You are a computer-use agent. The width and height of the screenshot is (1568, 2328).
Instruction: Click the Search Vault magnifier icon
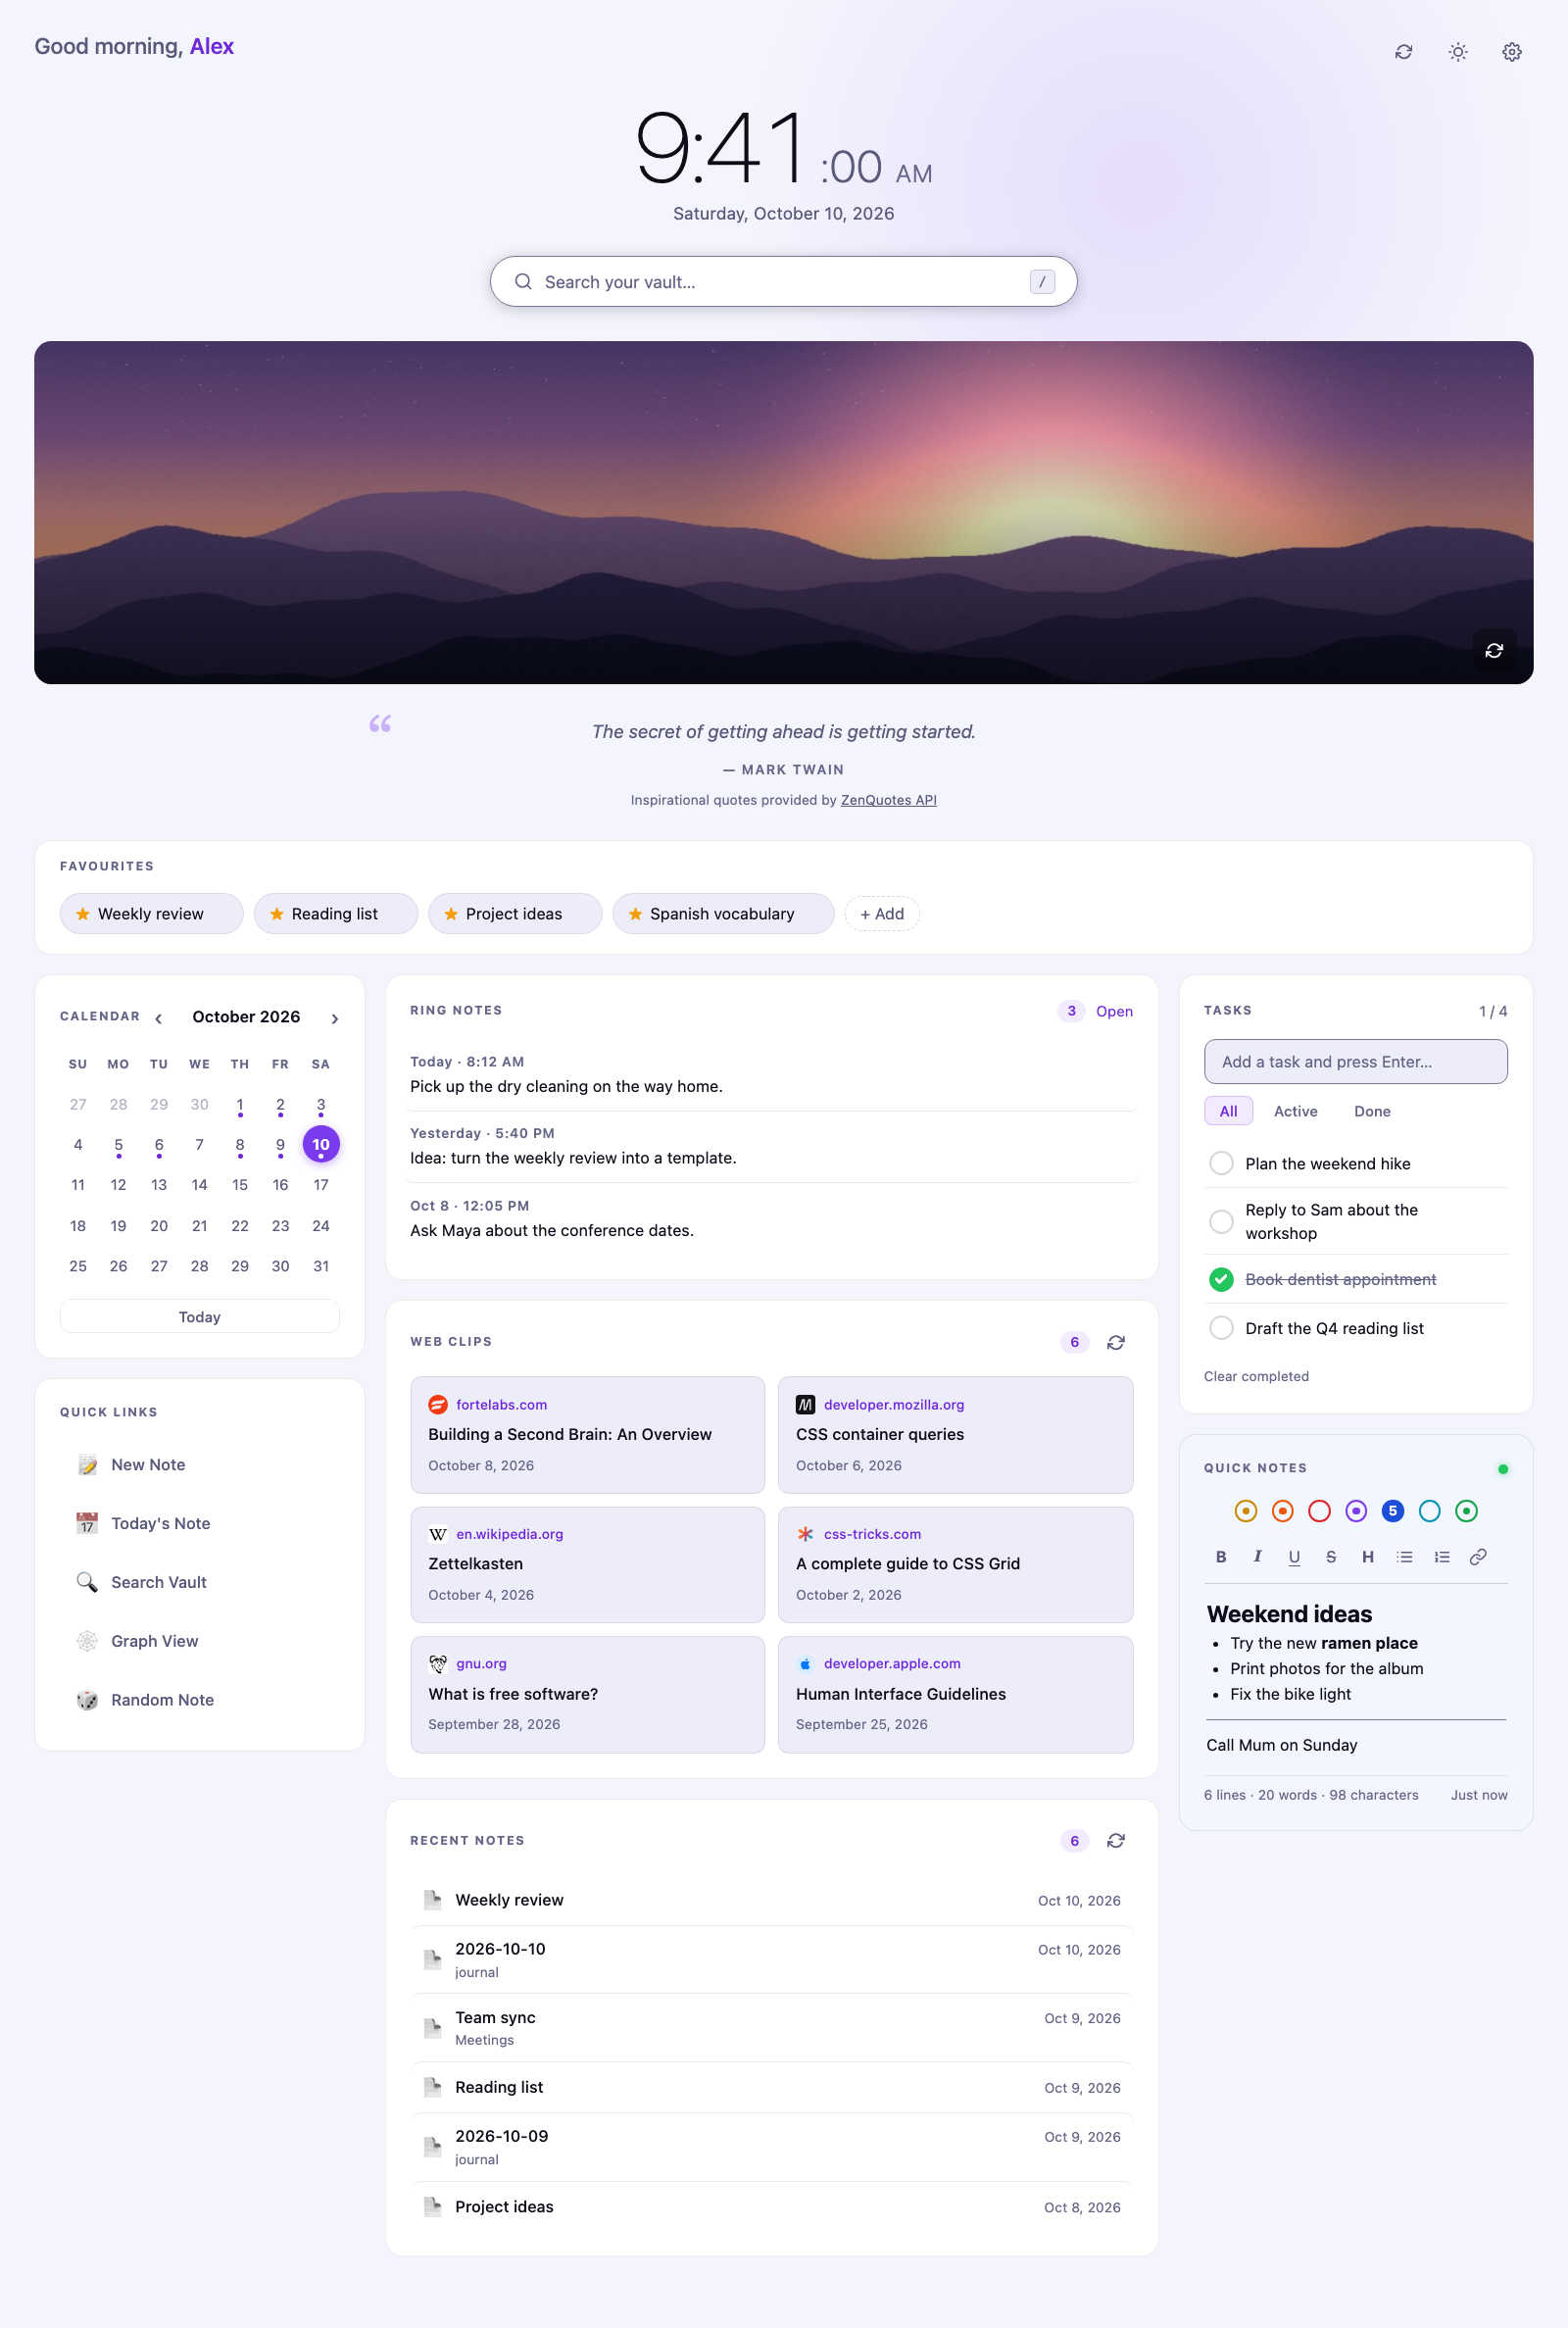pyautogui.click(x=87, y=1582)
